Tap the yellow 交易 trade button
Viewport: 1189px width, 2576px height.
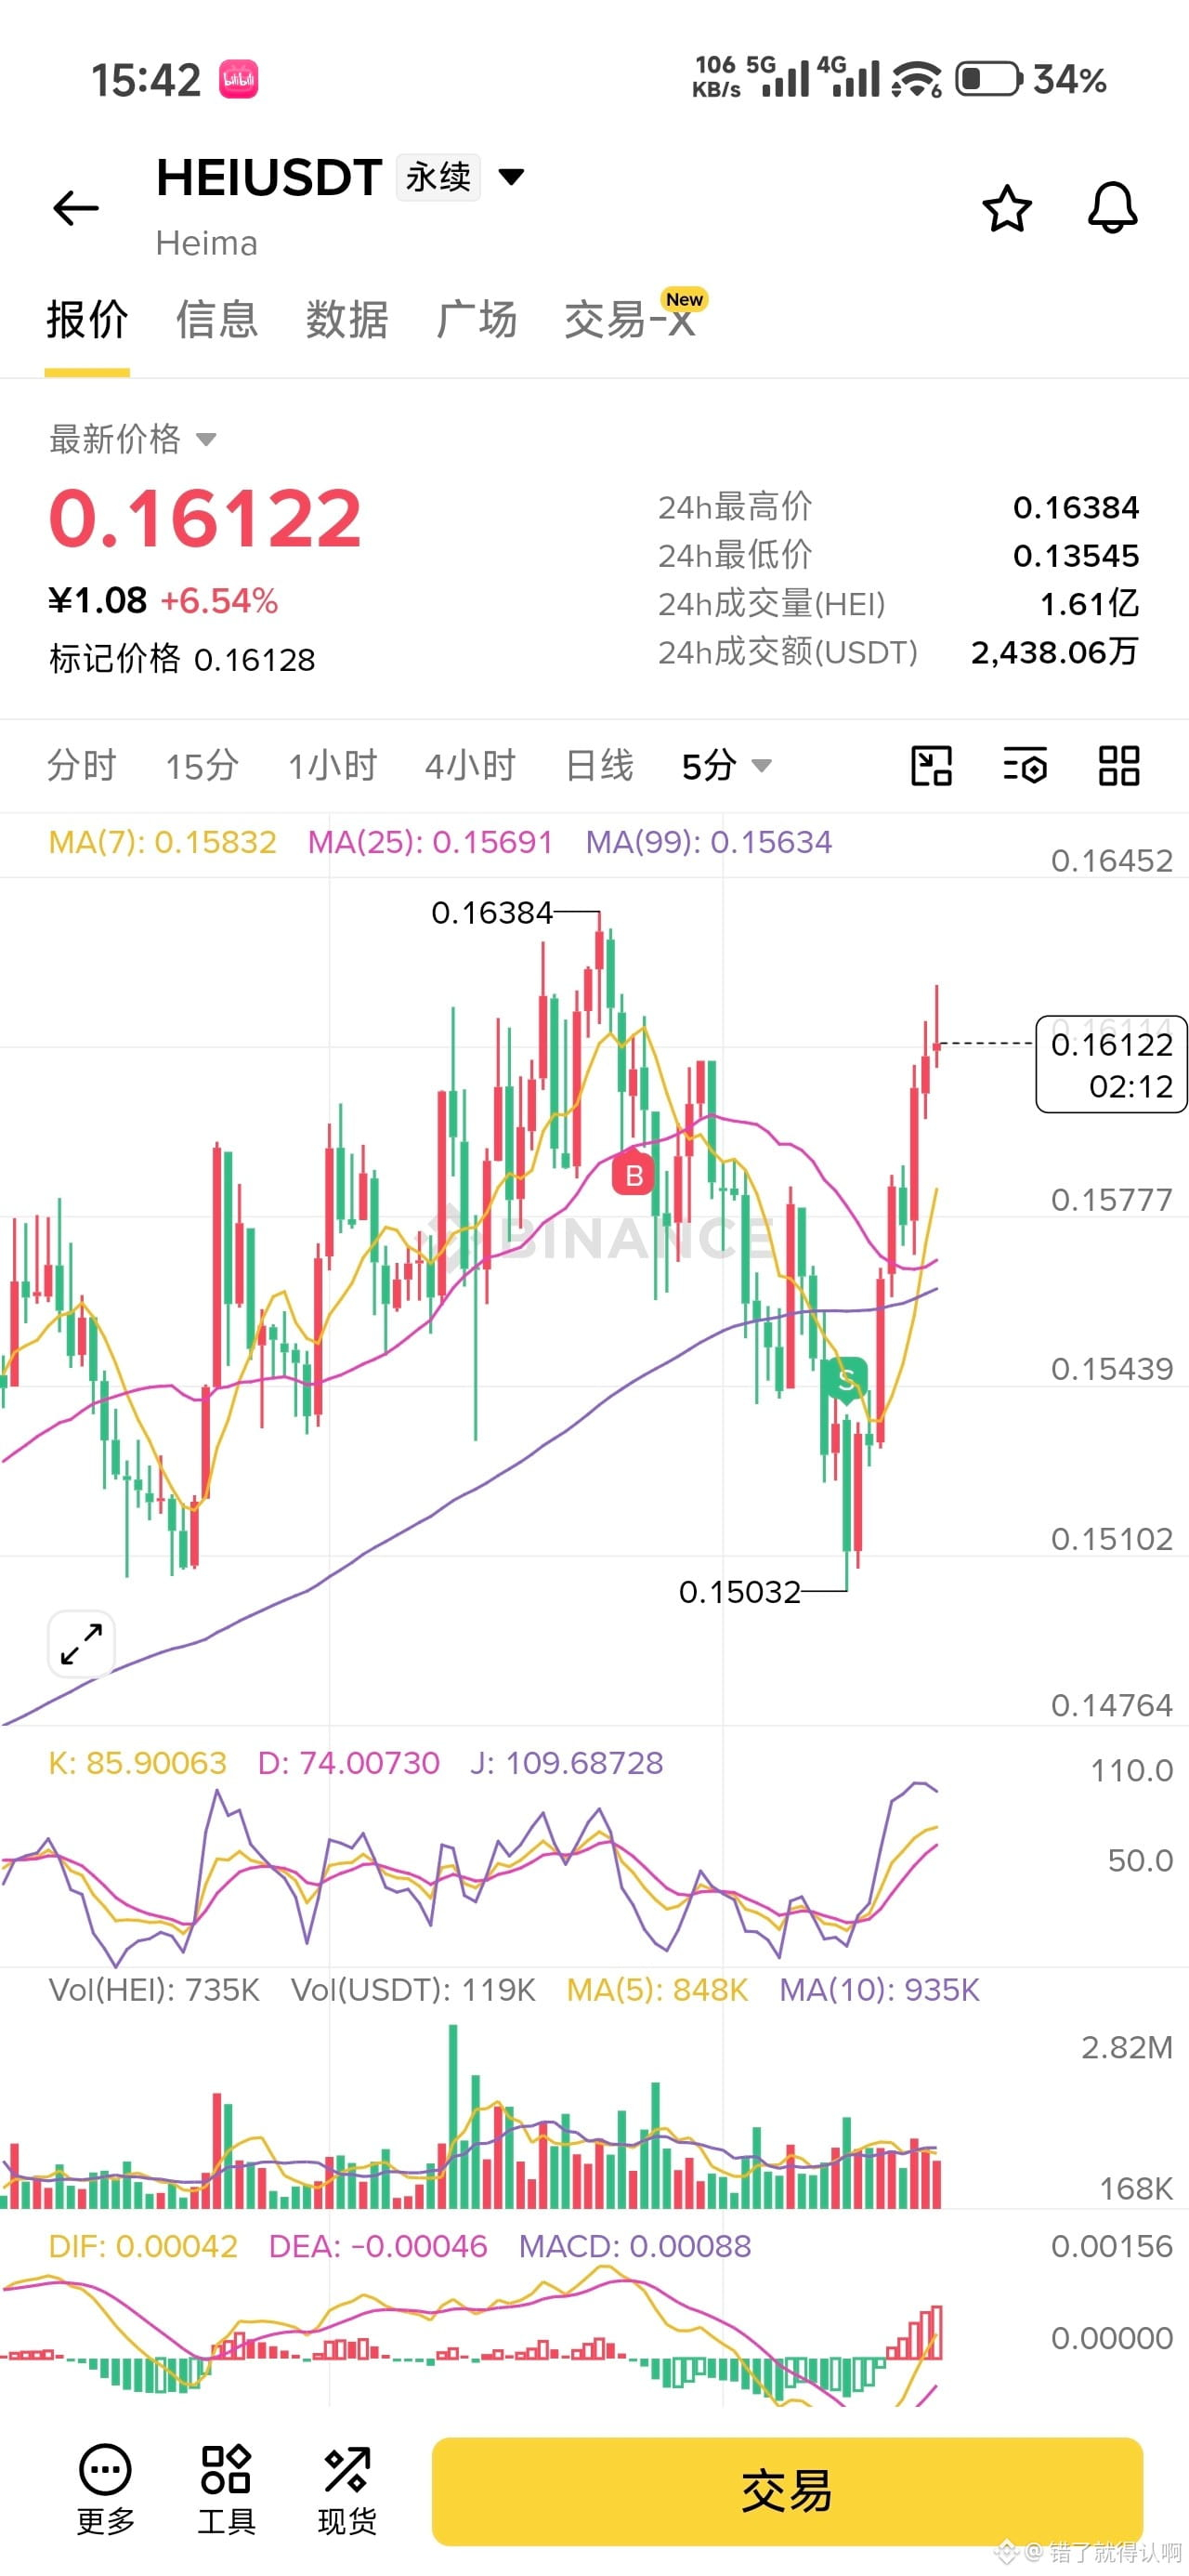787,2490
